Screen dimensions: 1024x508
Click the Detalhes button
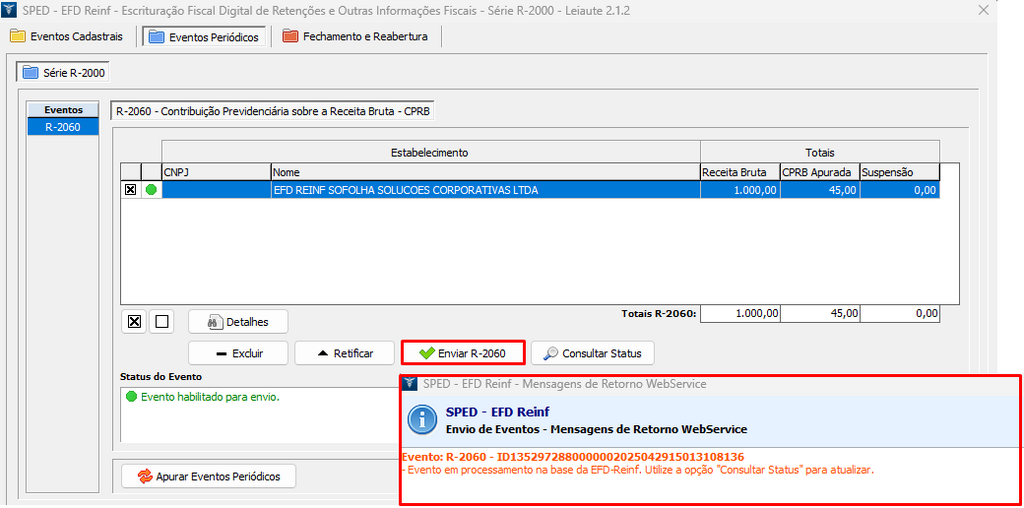pos(237,322)
